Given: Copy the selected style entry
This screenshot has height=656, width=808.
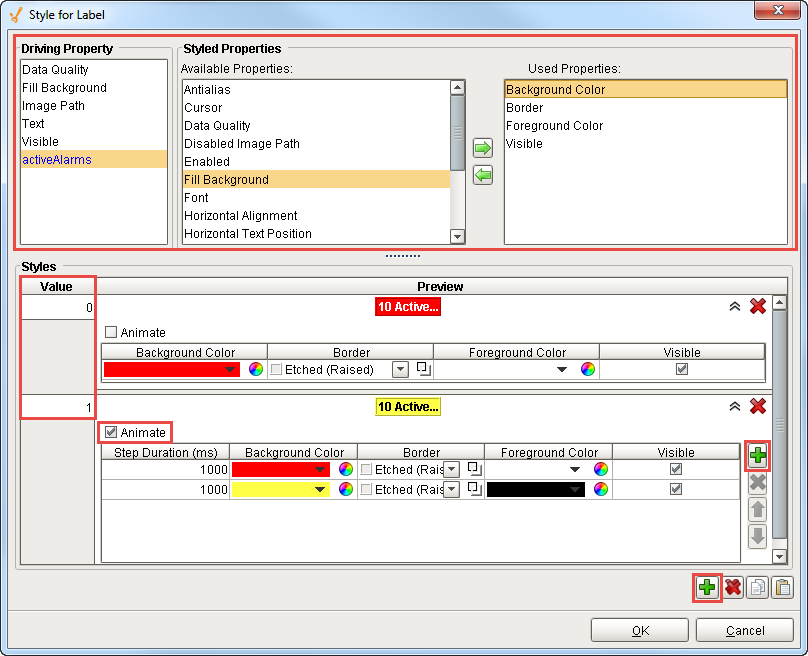Looking at the screenshot, I should pyautogui.click(x=757, y=588).
